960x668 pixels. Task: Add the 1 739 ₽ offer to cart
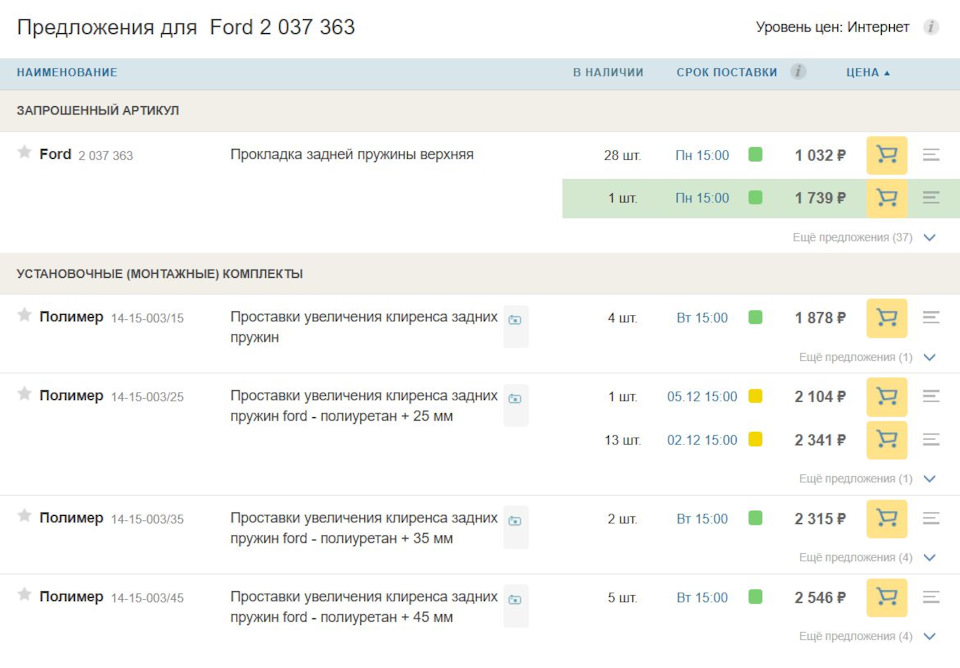tap(886, 198)
